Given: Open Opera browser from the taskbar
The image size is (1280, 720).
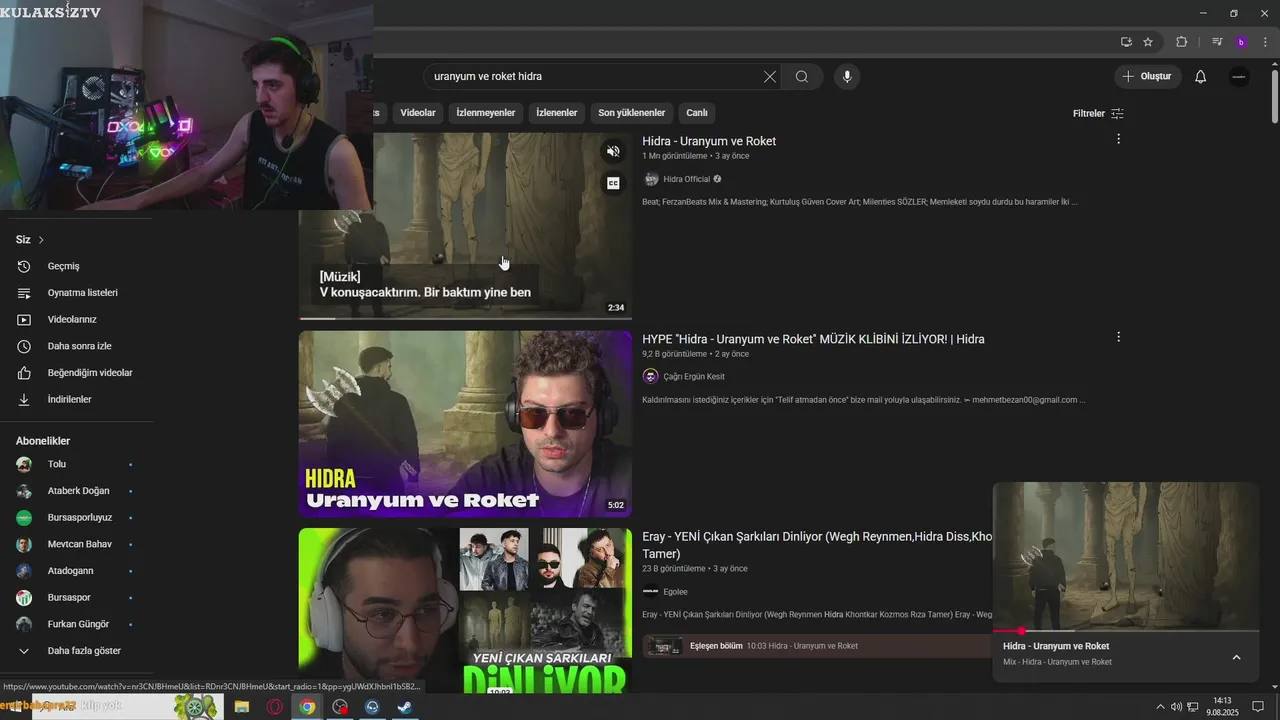Looking at the screenshot, I should click(274, 707).
